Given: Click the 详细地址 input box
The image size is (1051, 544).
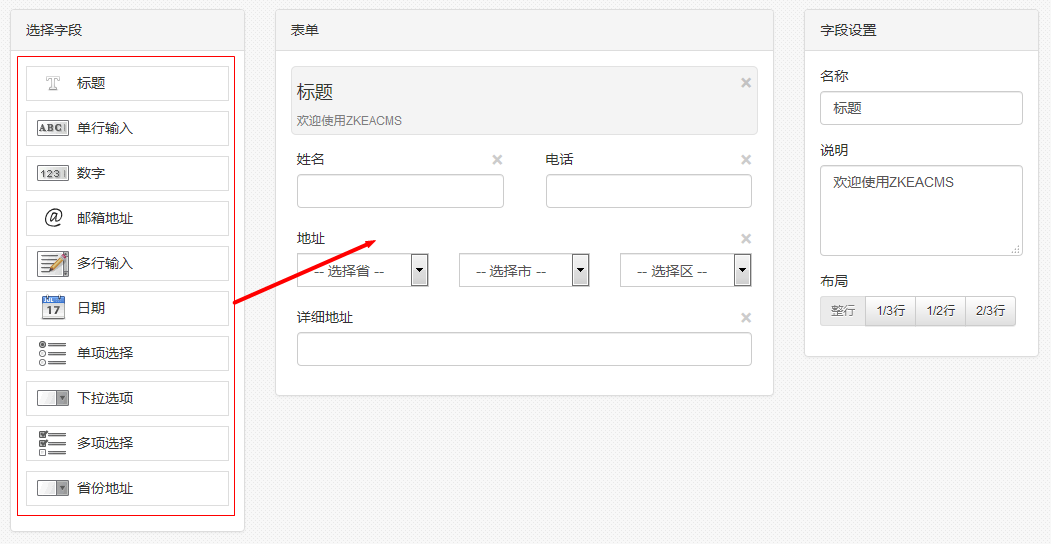Looking at the screenshot, I should coord(524,349).
